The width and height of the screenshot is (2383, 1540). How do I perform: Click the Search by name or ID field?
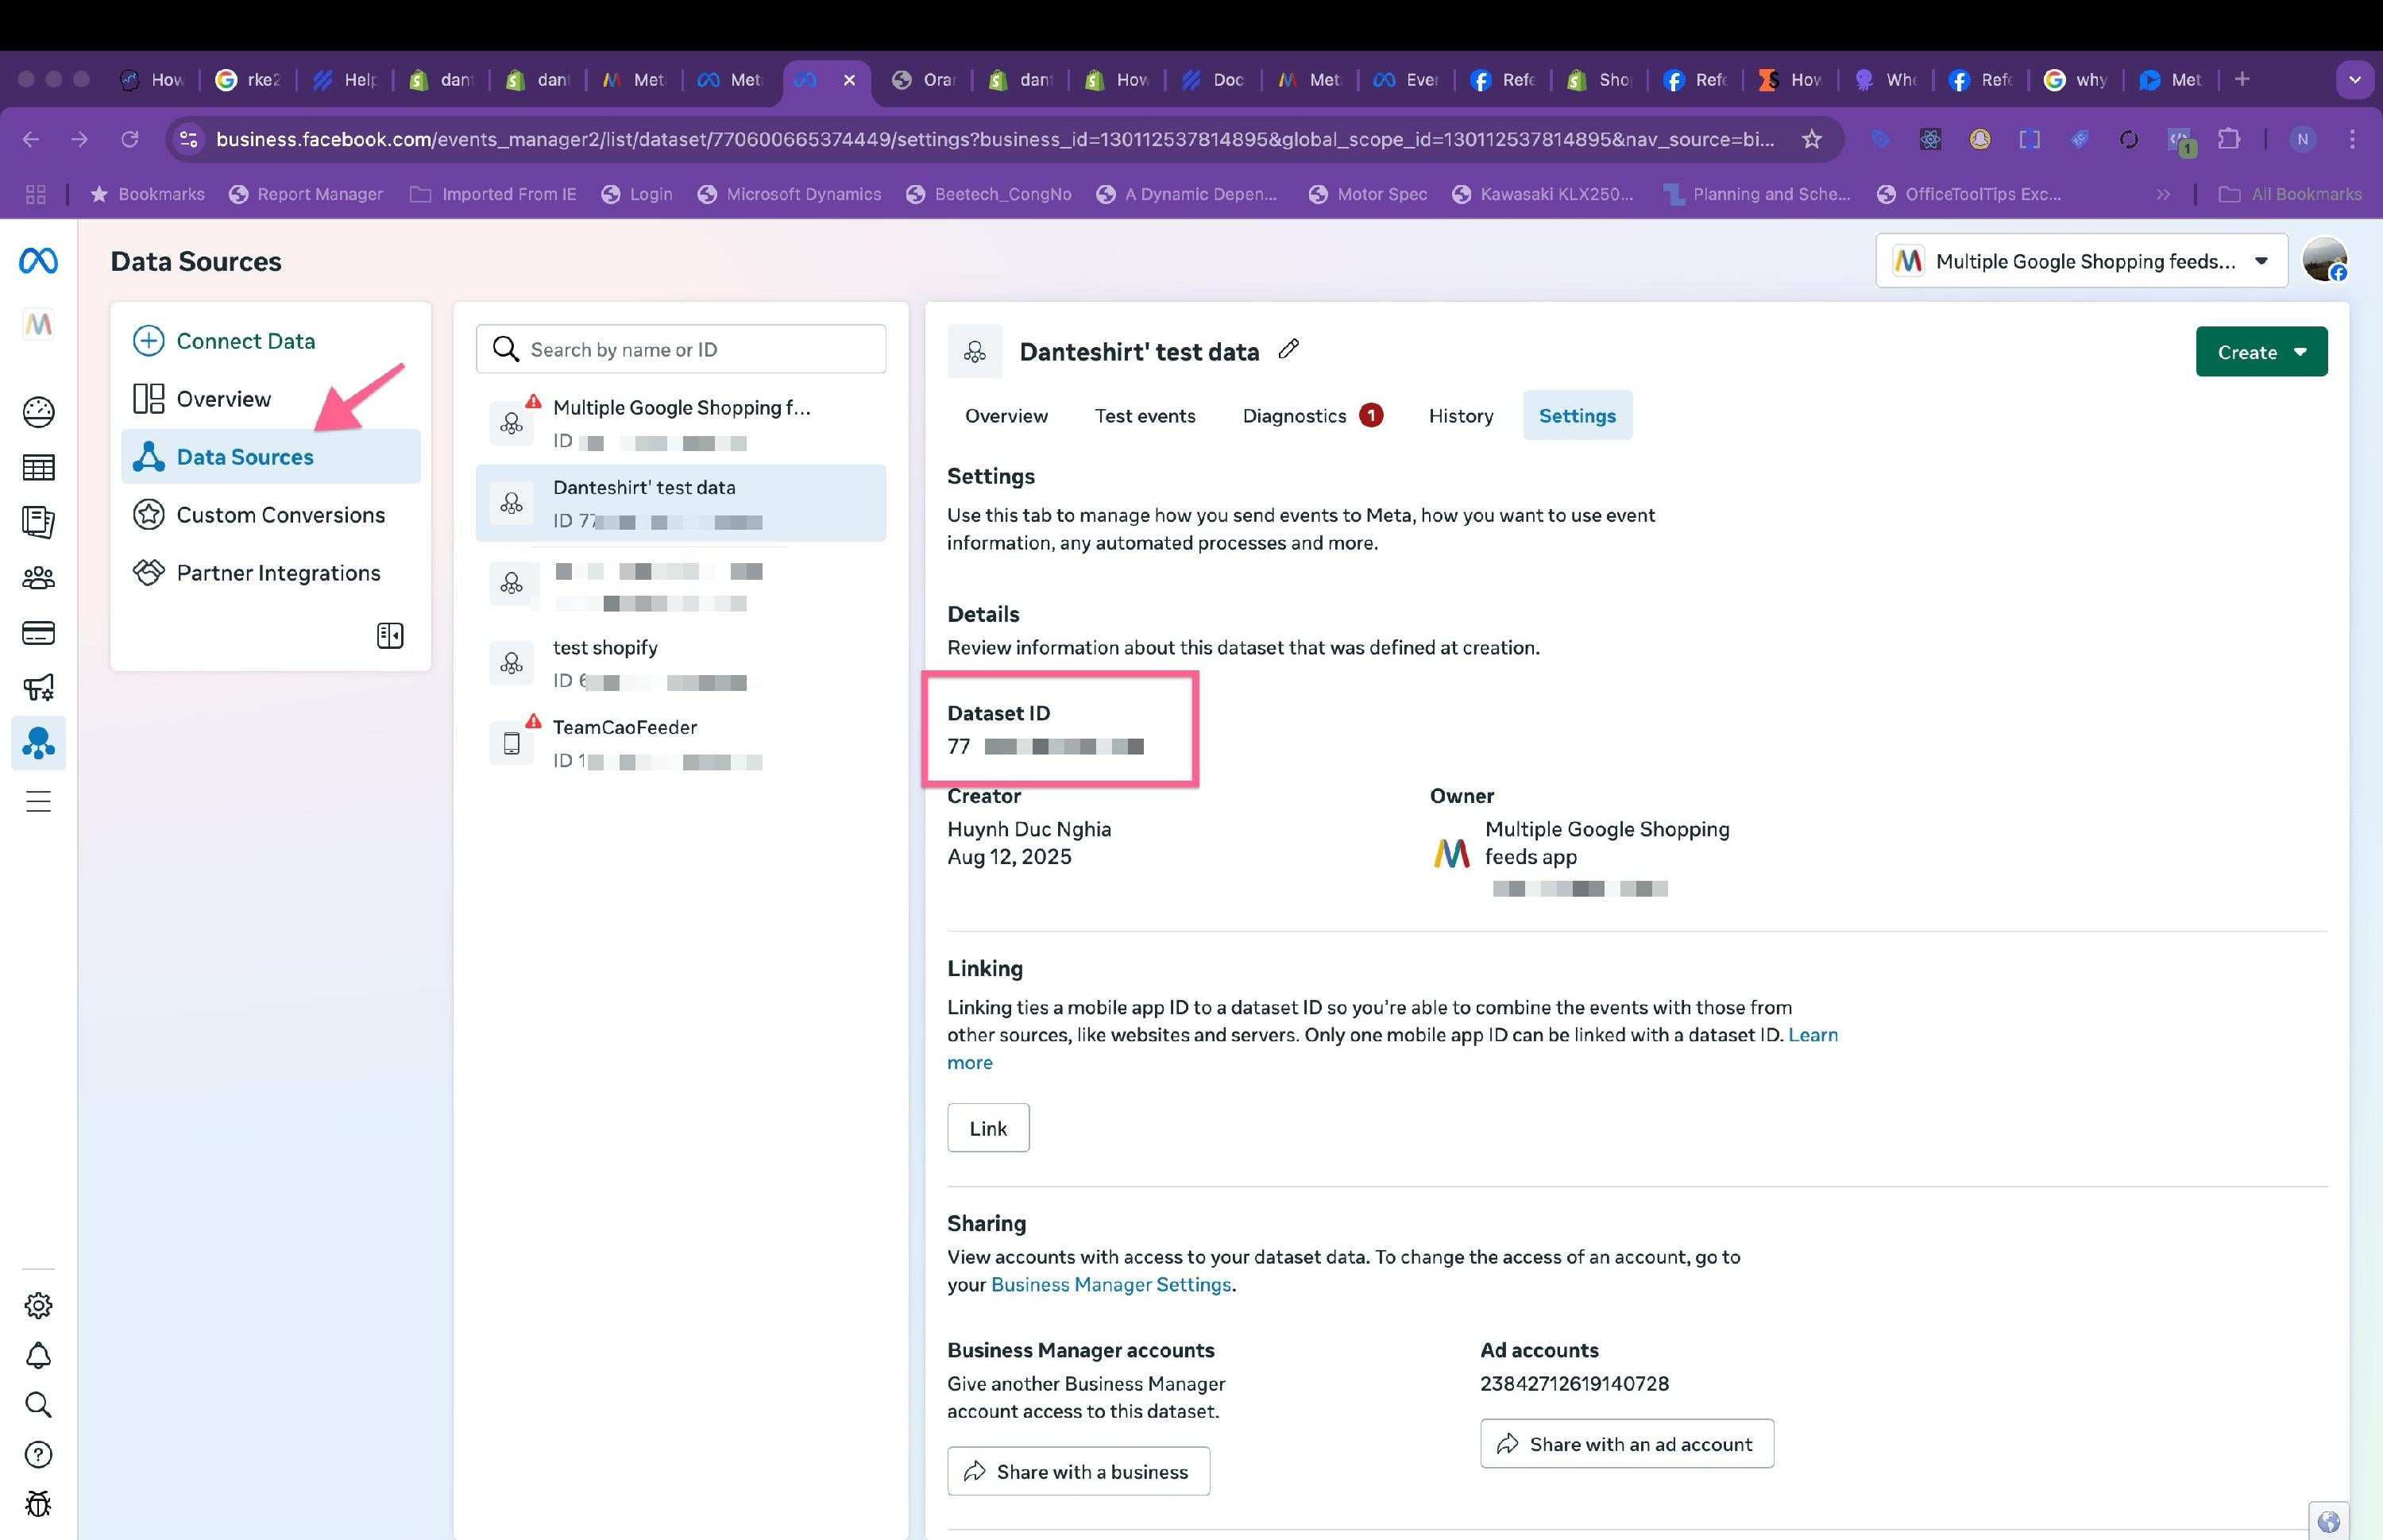click(681, 349)
